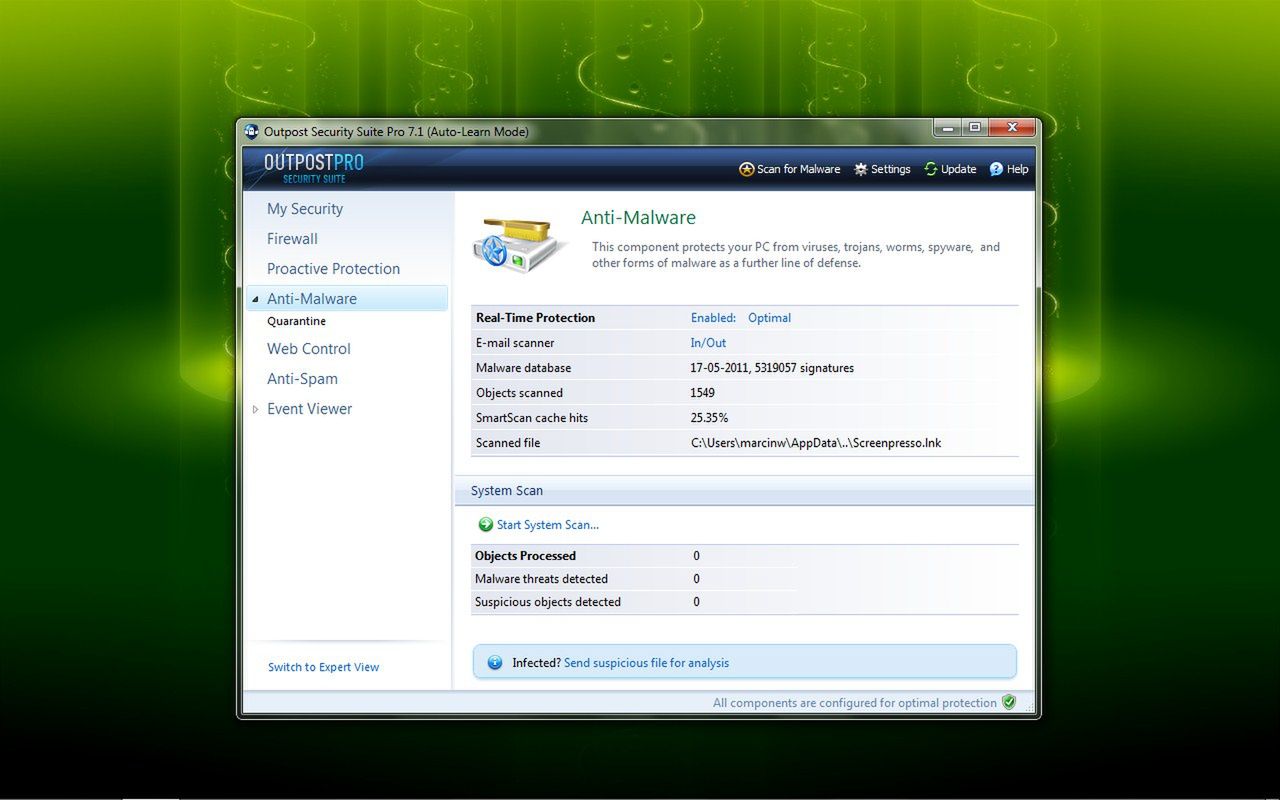Click the Malware database label

point(524,368)
